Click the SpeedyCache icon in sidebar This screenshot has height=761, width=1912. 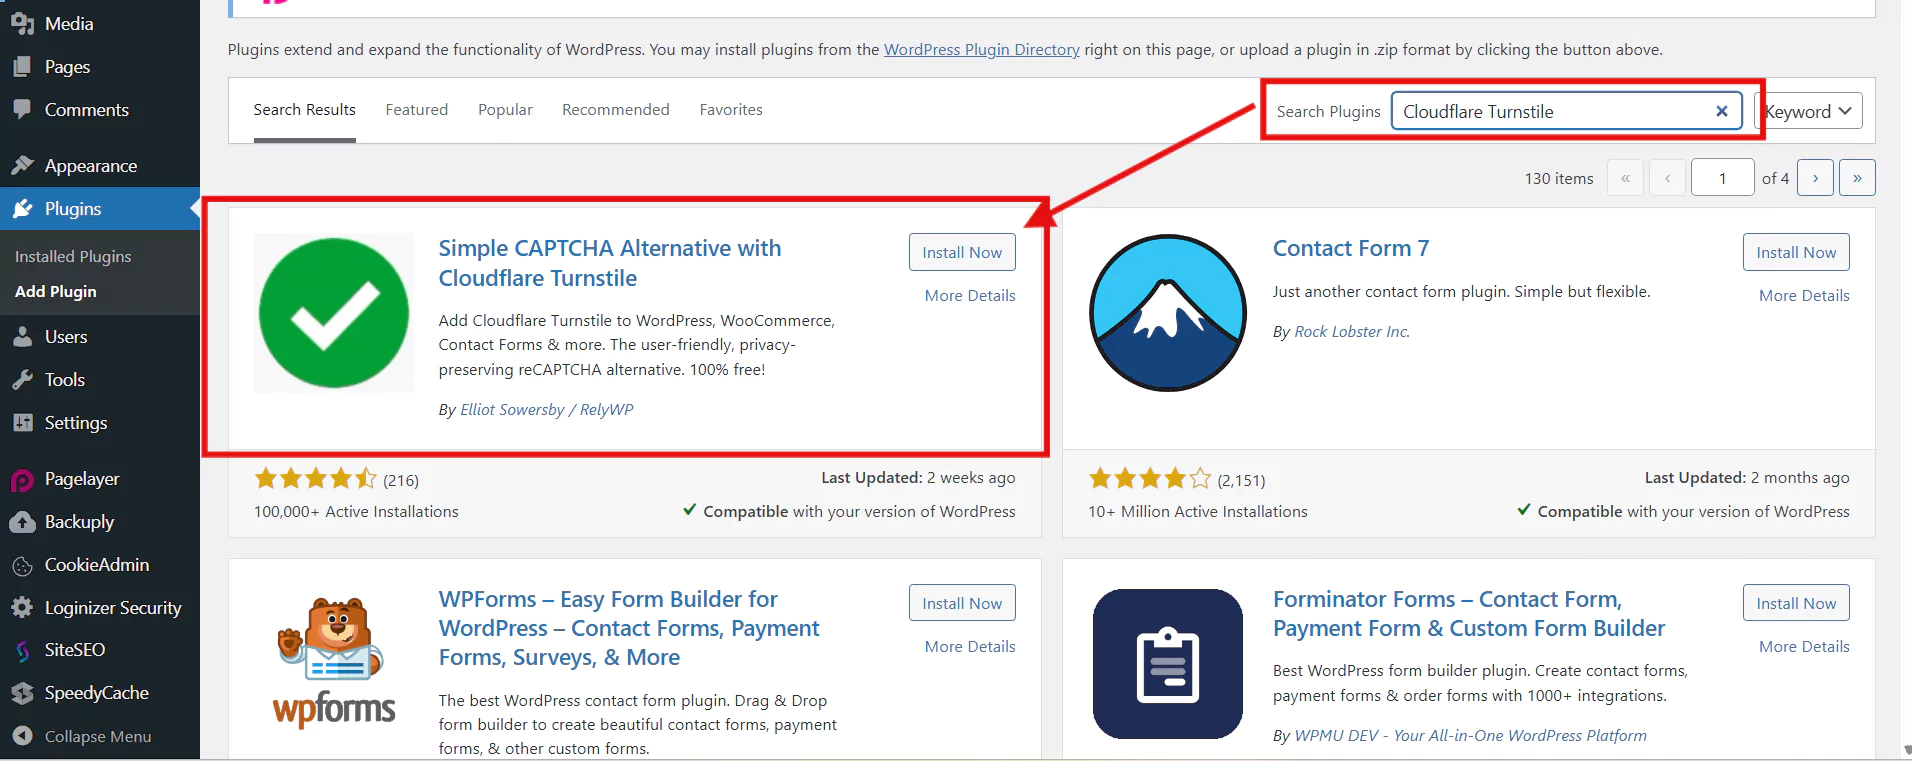[x=22, y=693]
